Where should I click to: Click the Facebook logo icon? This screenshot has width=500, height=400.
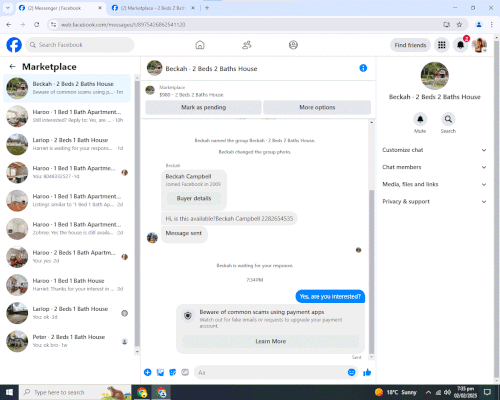(x=14, y=45)
